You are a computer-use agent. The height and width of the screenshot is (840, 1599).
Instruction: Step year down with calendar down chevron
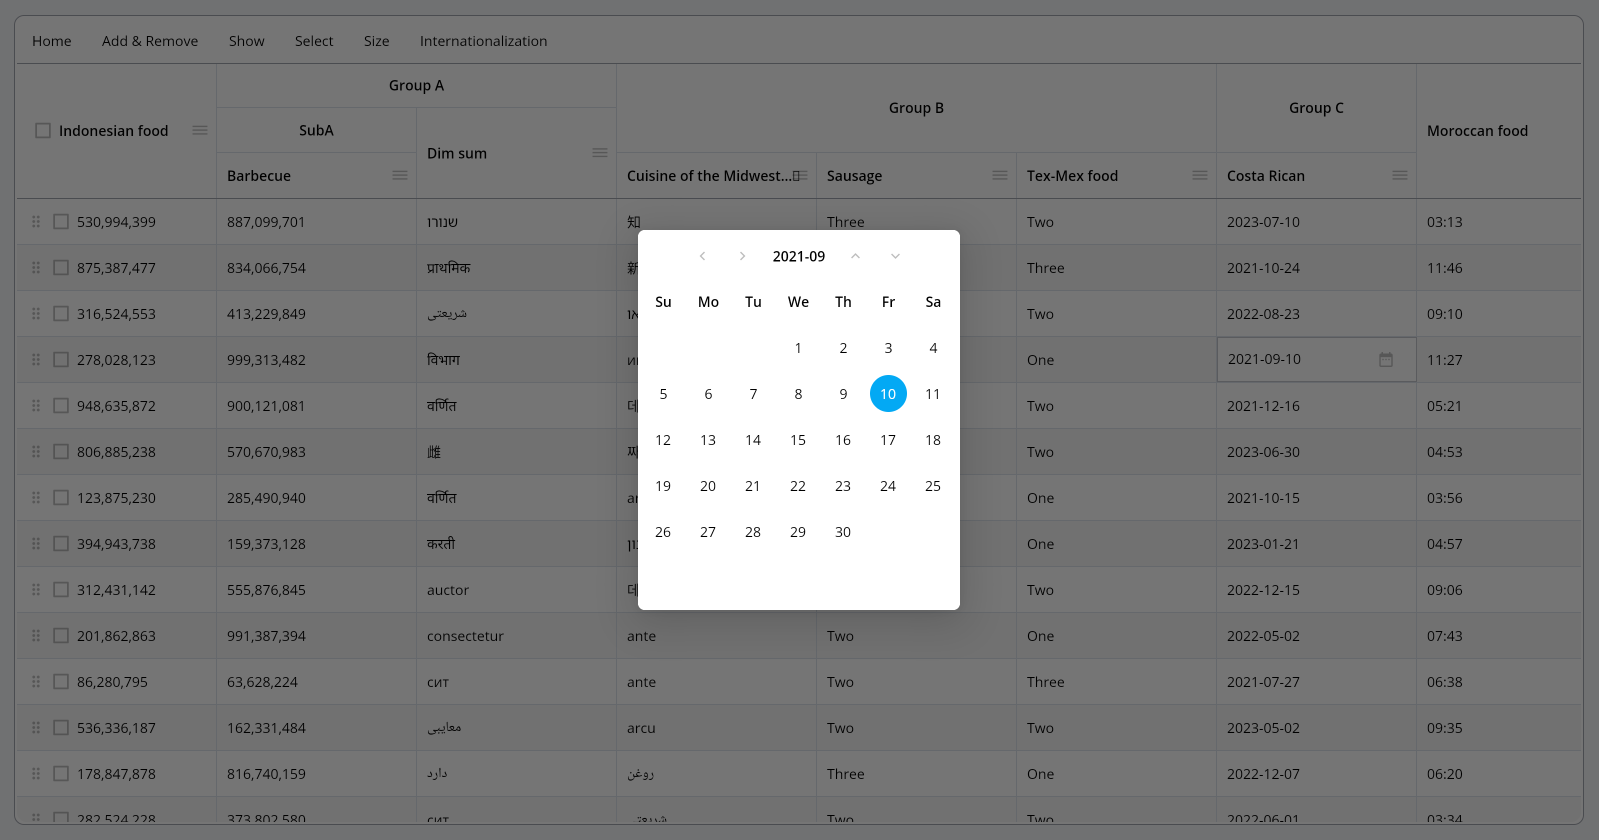[895, 257]
